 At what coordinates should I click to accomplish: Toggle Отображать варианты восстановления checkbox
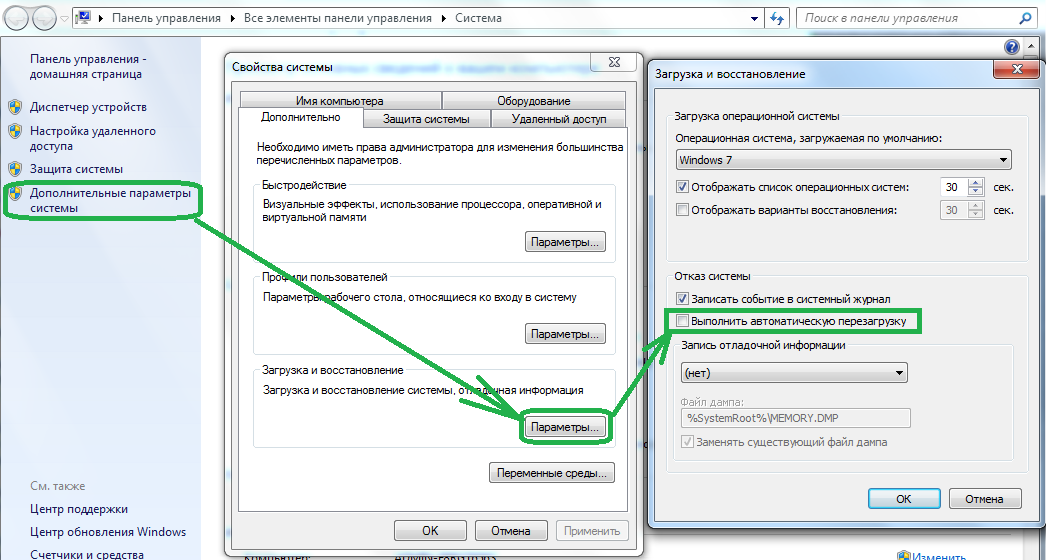click(x=682, y=210)
